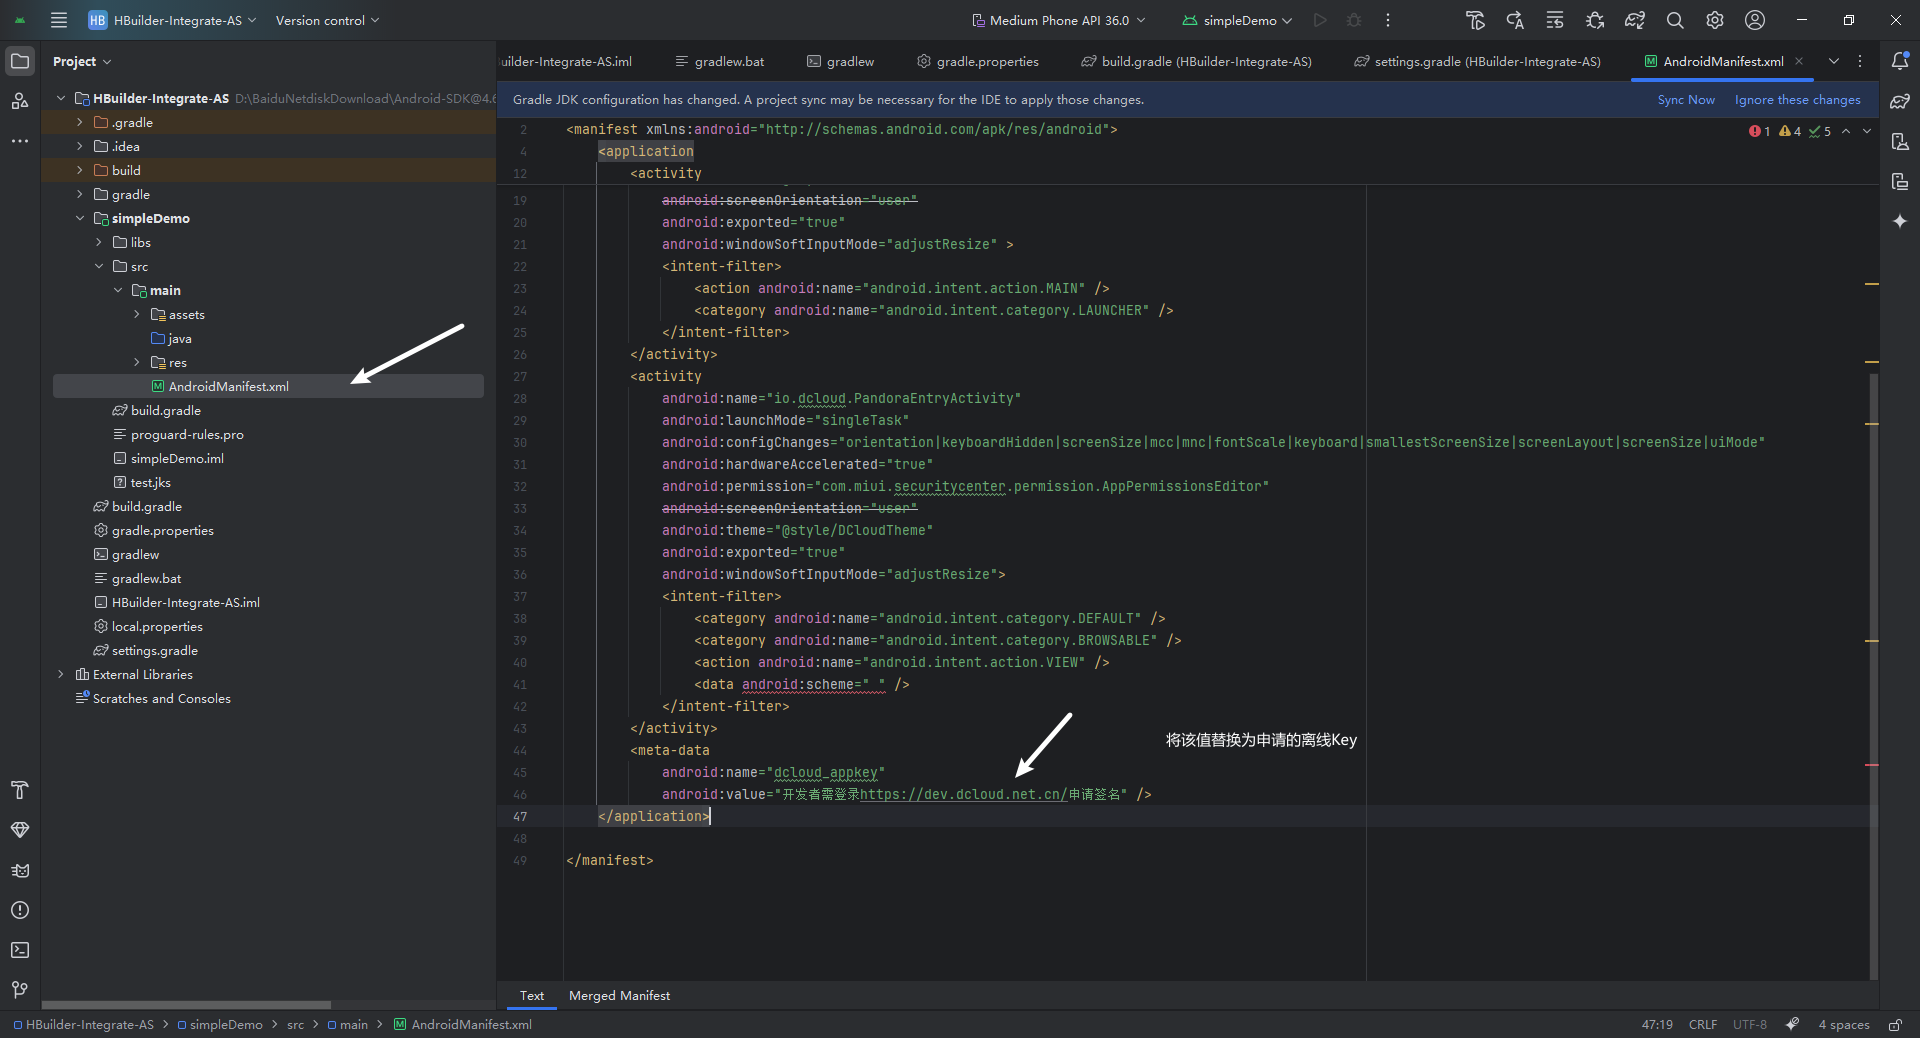The width and height of the screenshot is (1920, 1038).
Task: Click the Search Everywhere magnifier icon
Action: coord(1675,20)
